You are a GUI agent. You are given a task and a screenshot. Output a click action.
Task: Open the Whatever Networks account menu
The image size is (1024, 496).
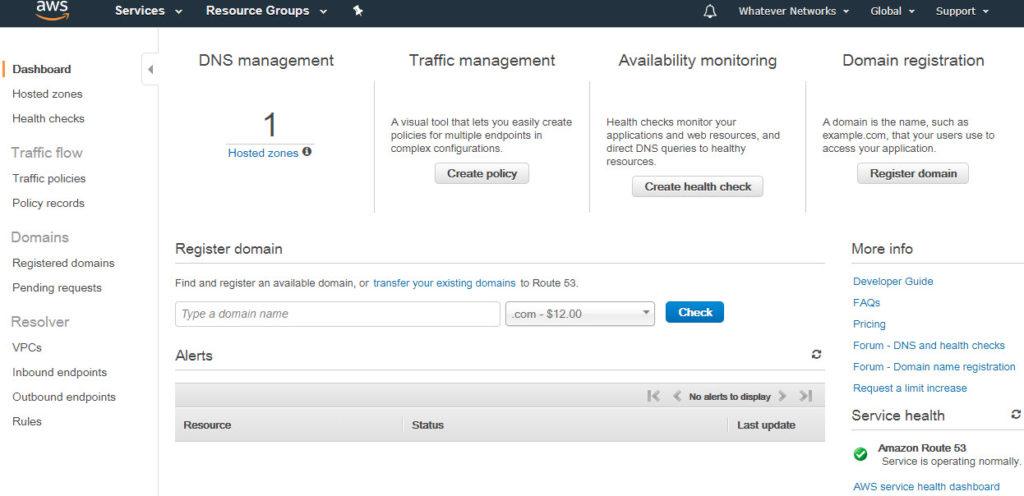(x=793, y=11)
